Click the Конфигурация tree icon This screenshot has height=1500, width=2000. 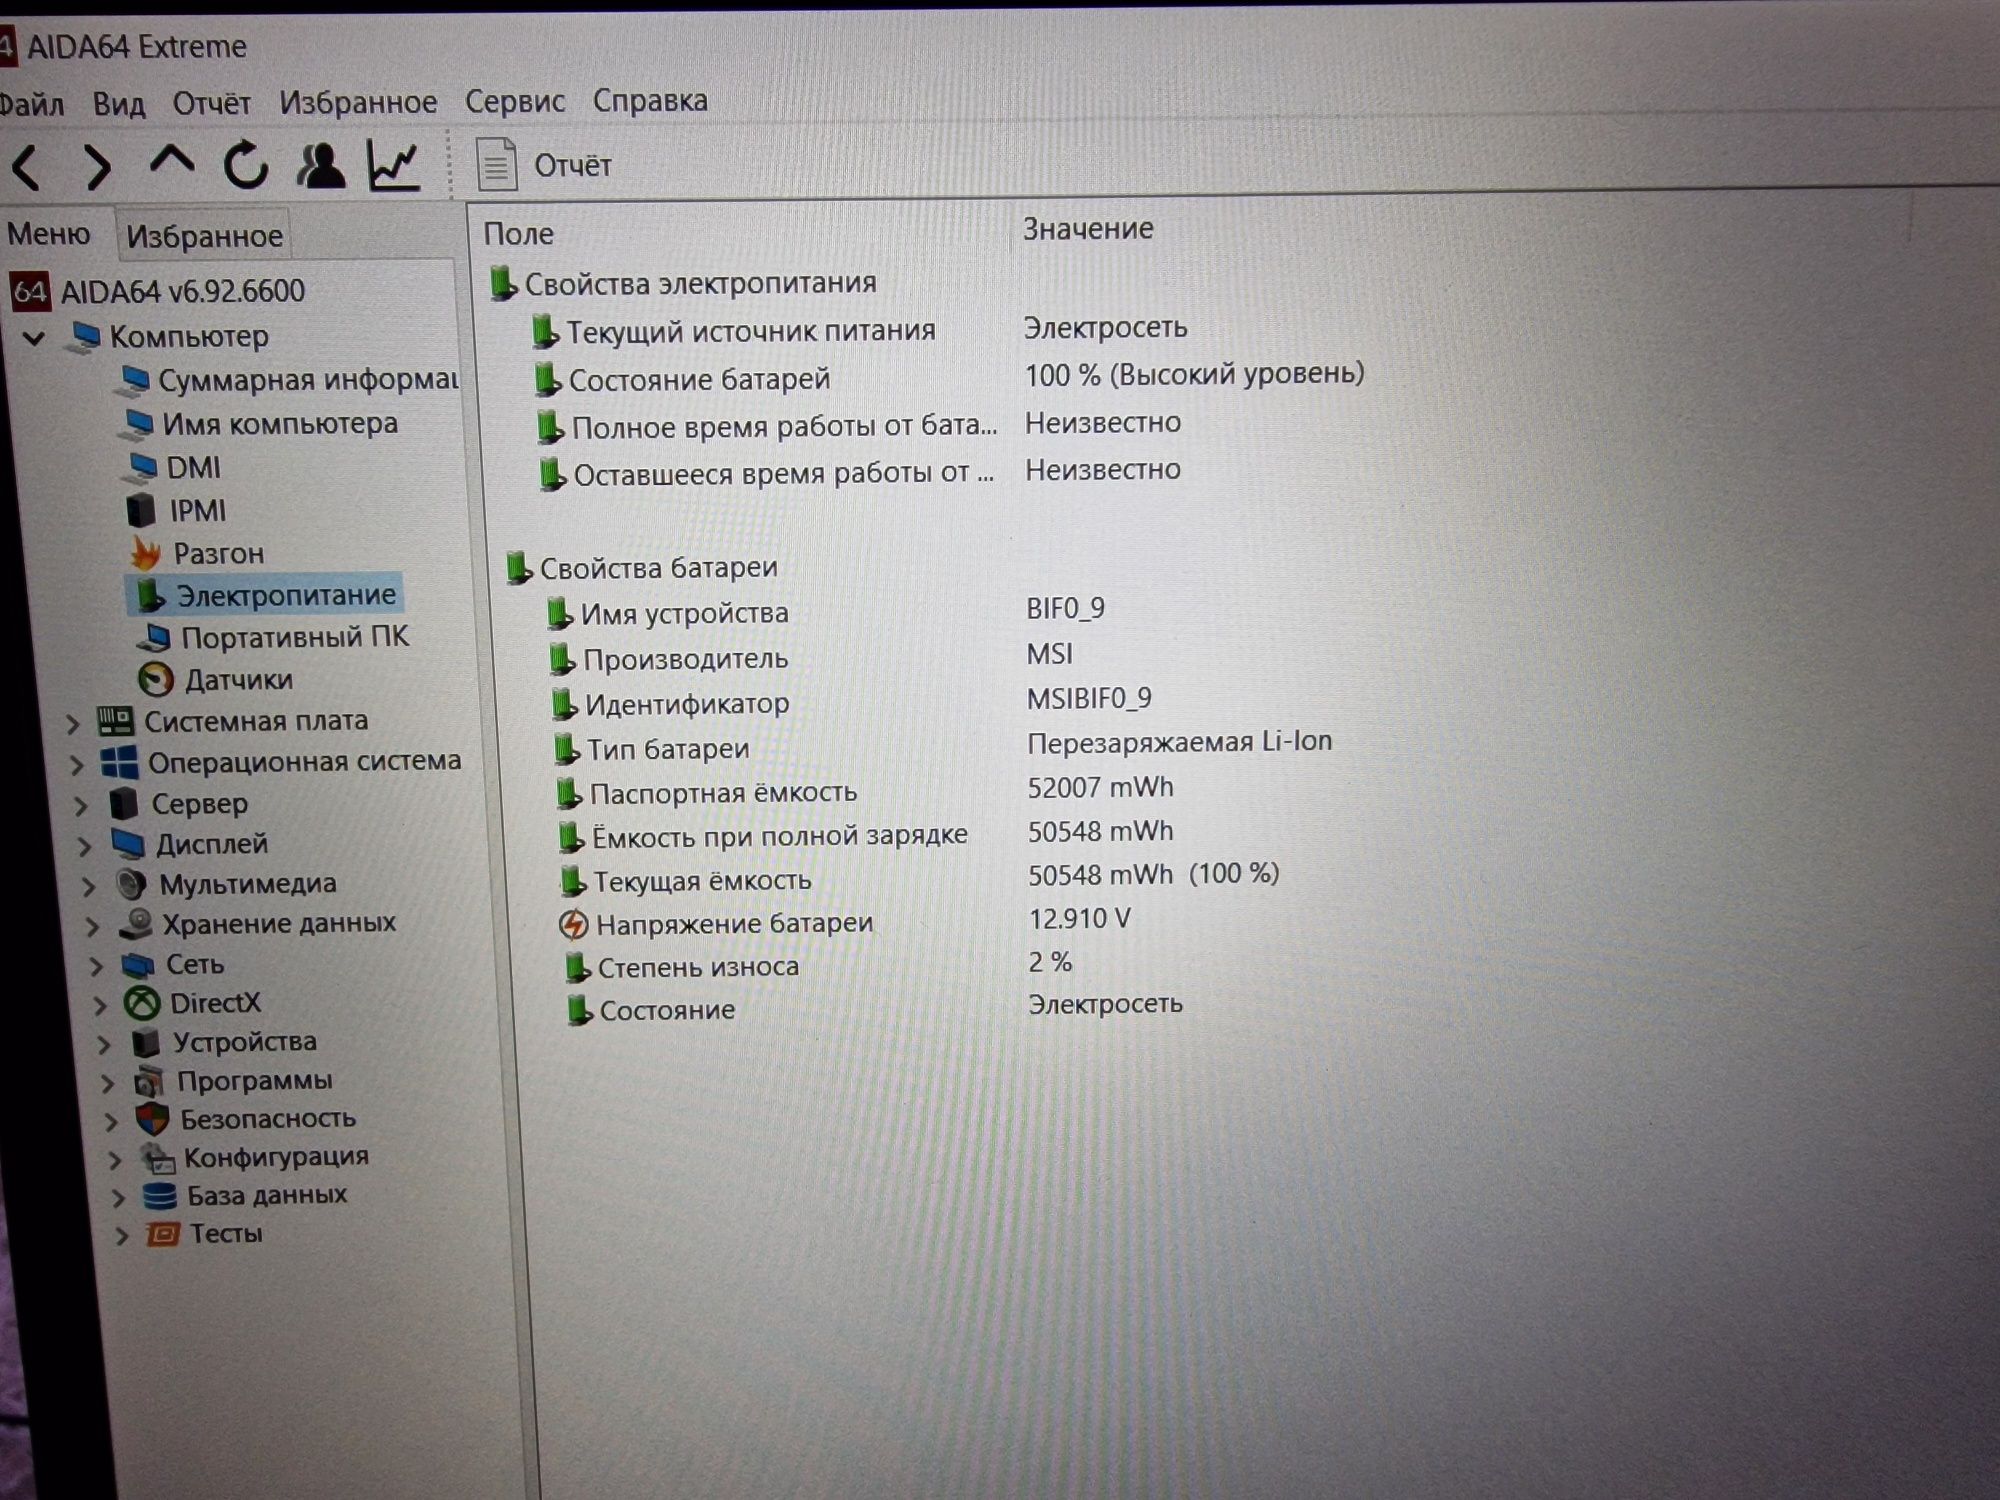pyautogui.click(x=157, y=1158)
